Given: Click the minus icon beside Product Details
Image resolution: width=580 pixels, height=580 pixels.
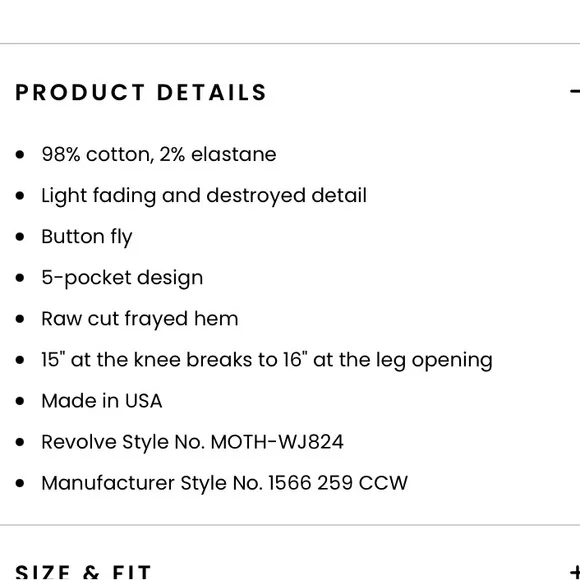Looking at the screenshot, I should 575,91.
